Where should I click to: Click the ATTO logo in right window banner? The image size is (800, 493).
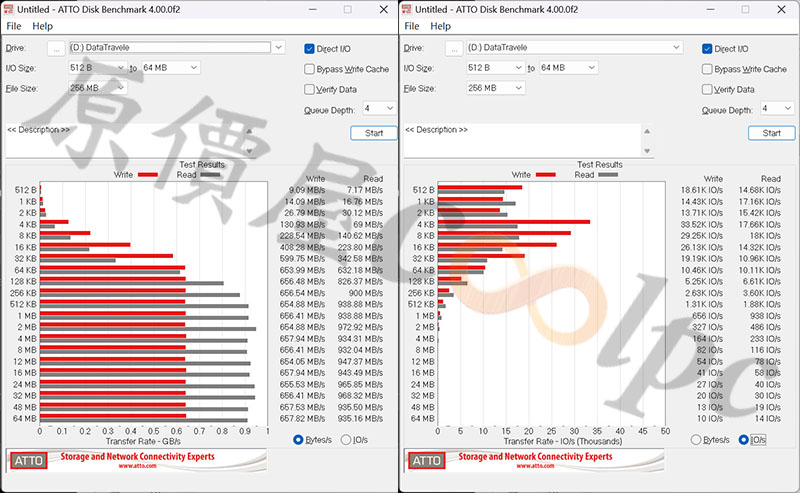point(427,460)
